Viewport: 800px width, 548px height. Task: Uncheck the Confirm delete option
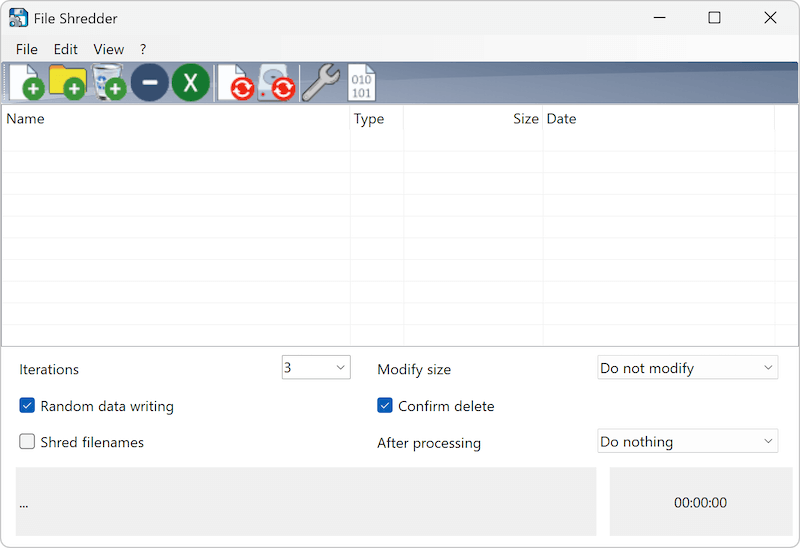385,406
